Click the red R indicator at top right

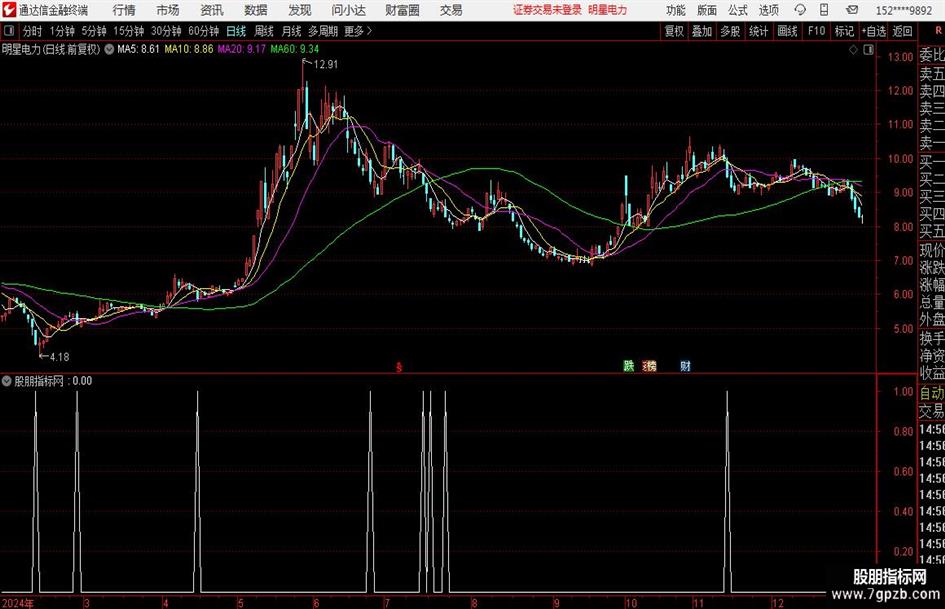tap(938, 30)
